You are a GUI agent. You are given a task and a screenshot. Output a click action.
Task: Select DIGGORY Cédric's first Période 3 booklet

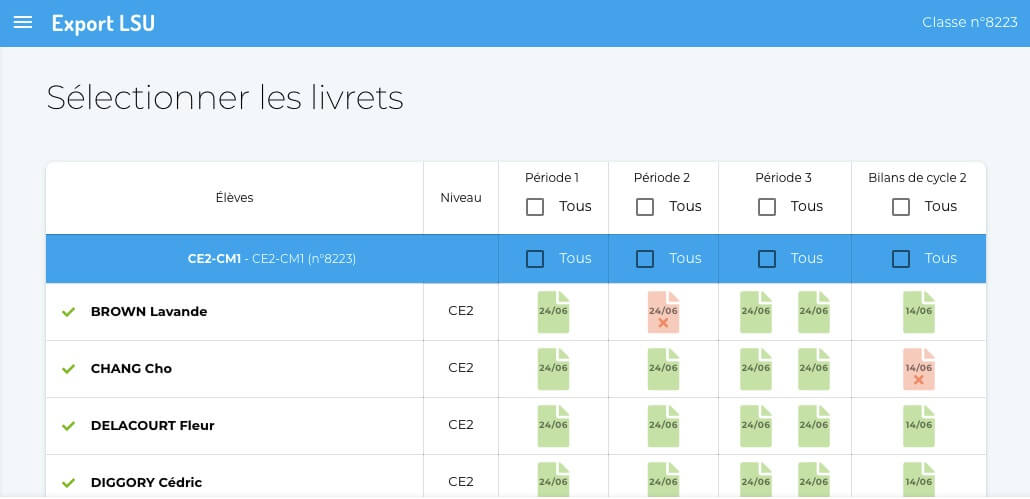pos(755,480)
